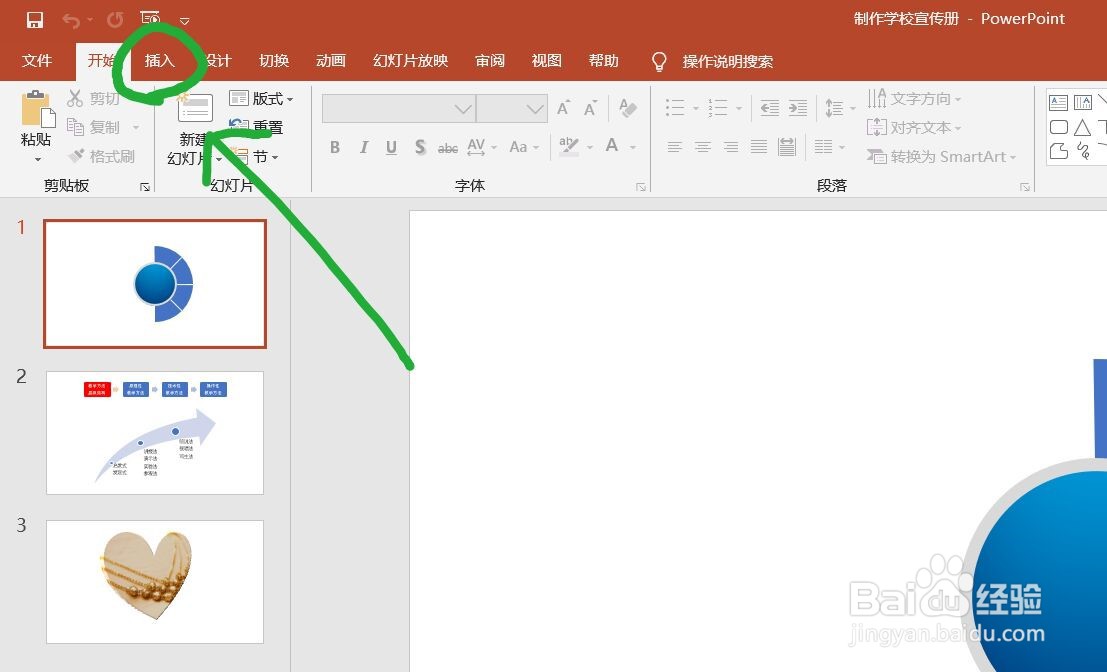Open the 文字方向 menu
The height and width of the screenshot is (672, 1107).
pos(915,99)
